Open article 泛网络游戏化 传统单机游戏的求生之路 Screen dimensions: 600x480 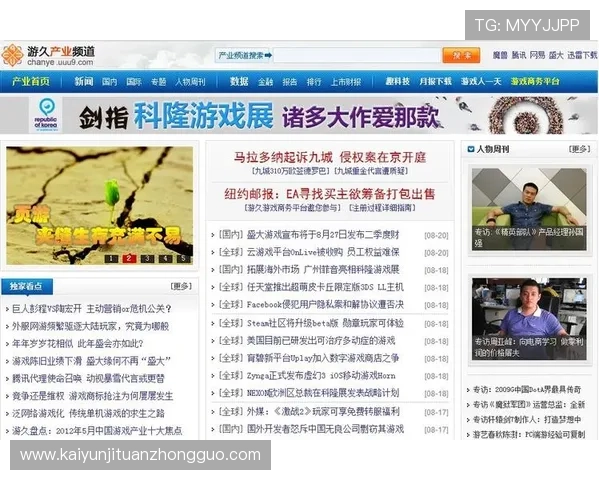tap(88, 413)
